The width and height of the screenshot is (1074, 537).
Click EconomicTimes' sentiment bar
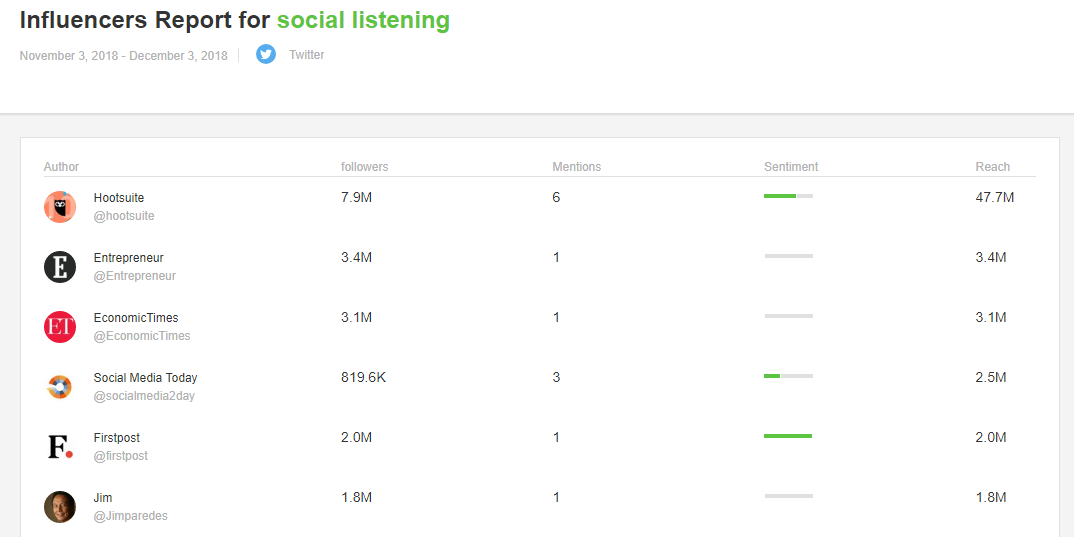[788, 316]
